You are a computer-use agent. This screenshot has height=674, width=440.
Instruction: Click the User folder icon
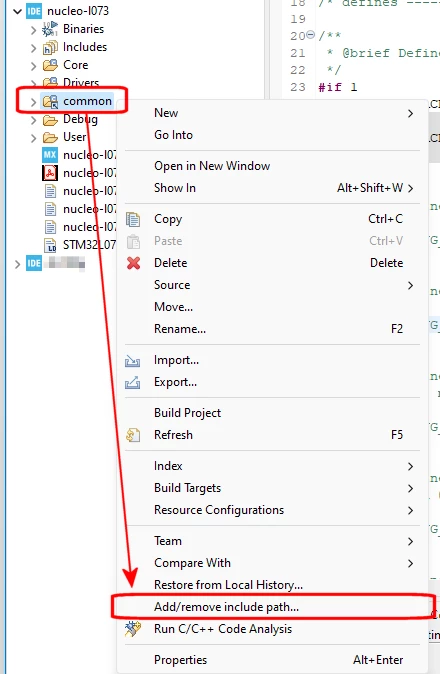50,138
